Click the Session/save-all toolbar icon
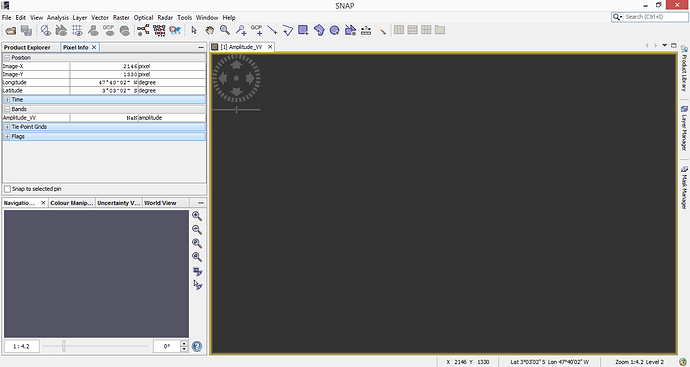 26,30
